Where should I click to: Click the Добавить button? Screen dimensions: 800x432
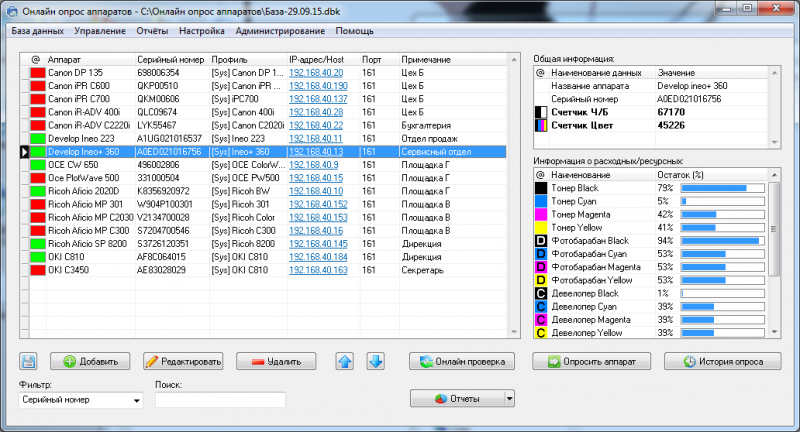90,361
